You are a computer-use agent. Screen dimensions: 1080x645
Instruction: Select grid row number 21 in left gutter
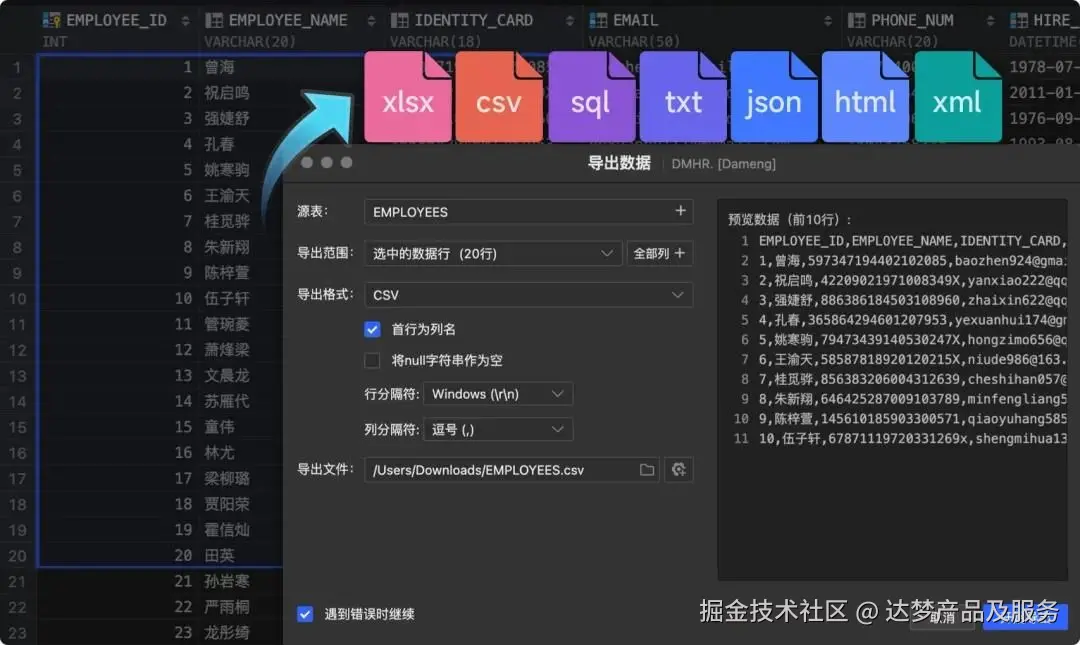coord(17,582)
